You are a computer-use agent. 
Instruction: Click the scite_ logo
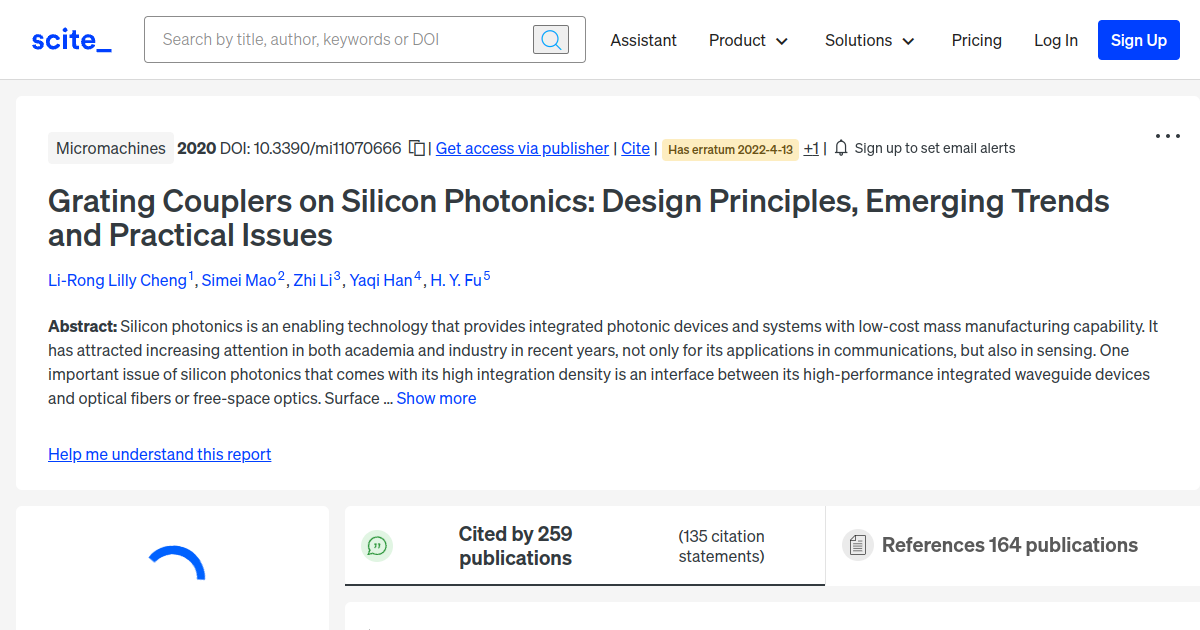tap(70, 39)
